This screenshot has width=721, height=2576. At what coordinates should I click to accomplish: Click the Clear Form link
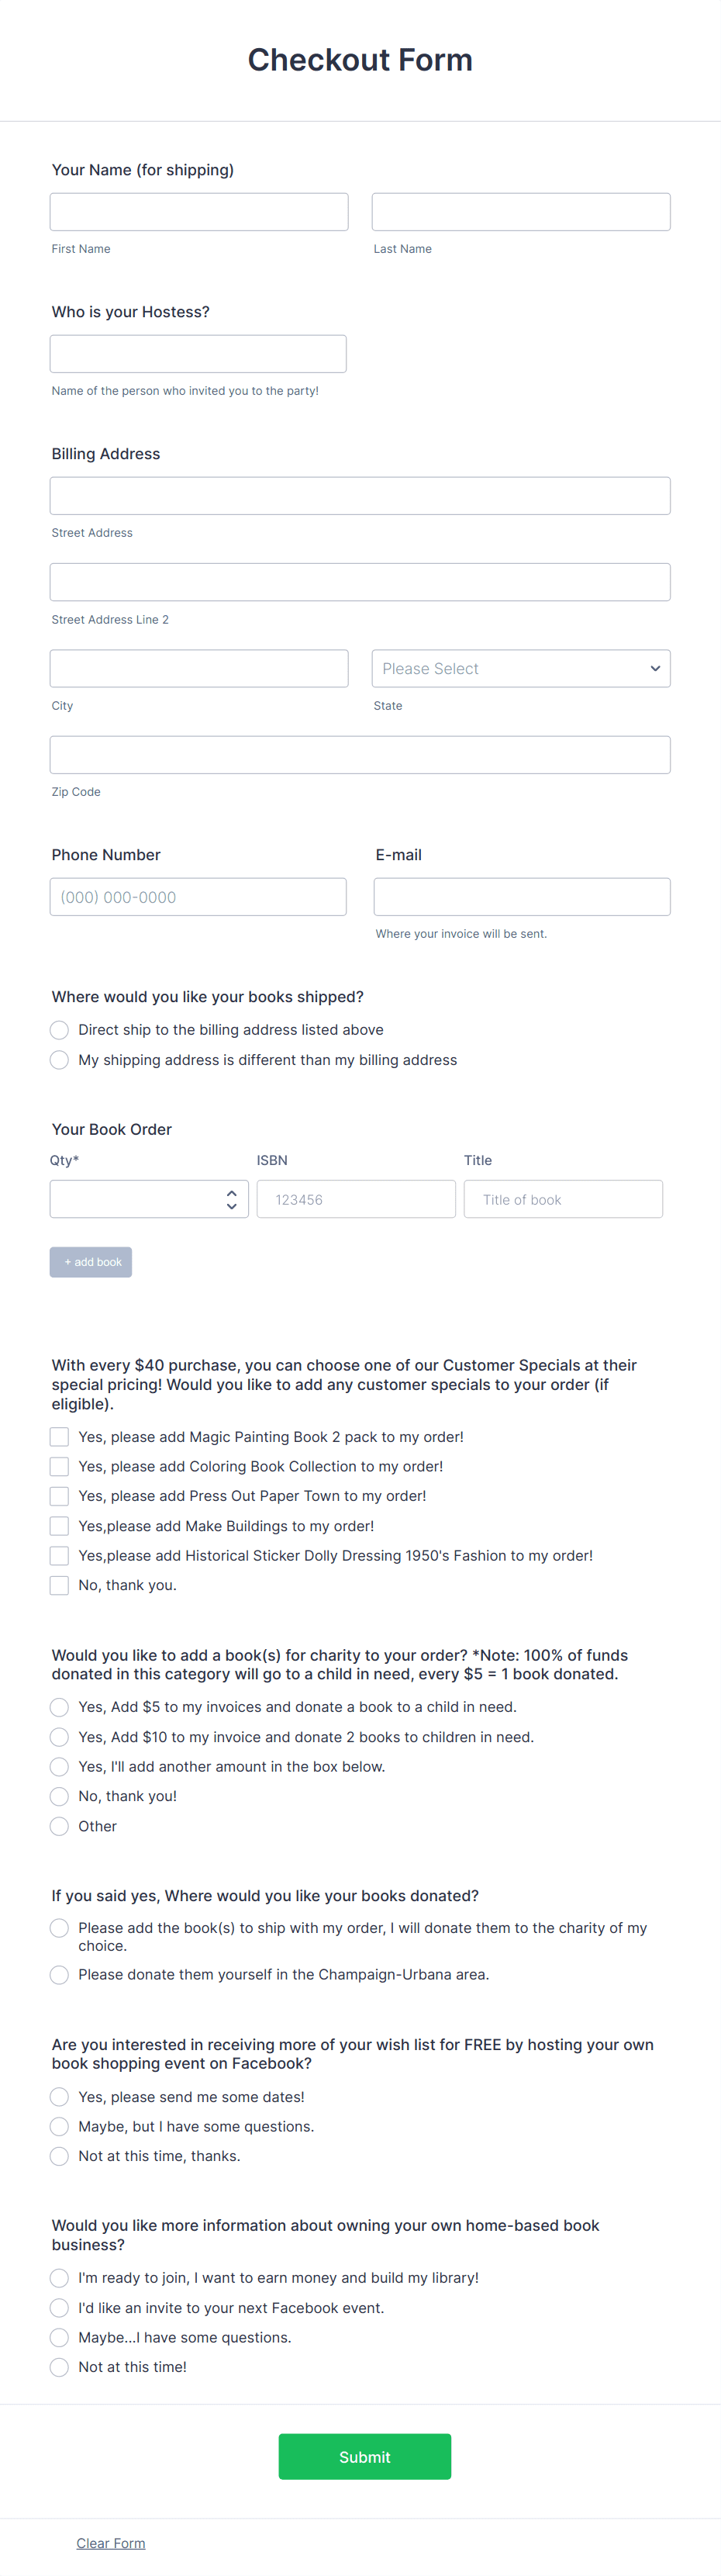110,2542
